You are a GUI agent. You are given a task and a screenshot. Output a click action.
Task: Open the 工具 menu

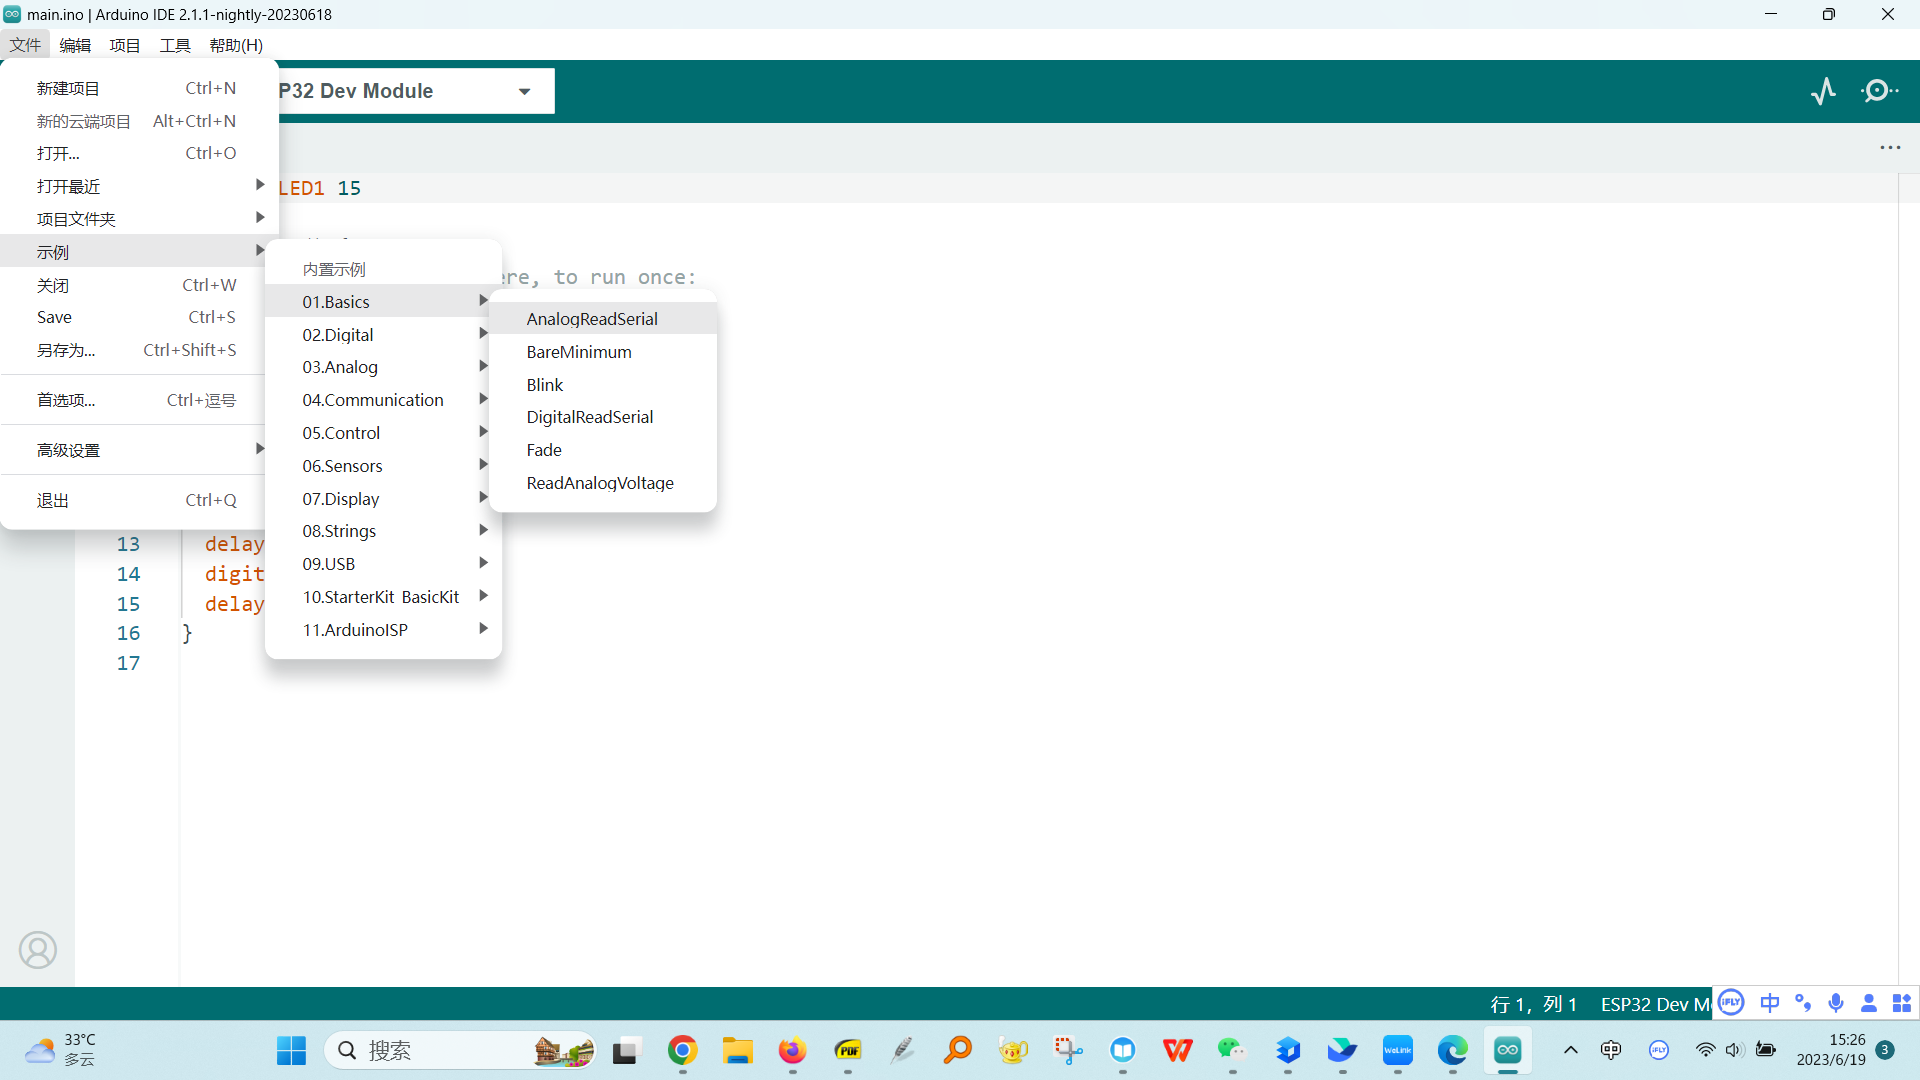(x=175, y=45)
